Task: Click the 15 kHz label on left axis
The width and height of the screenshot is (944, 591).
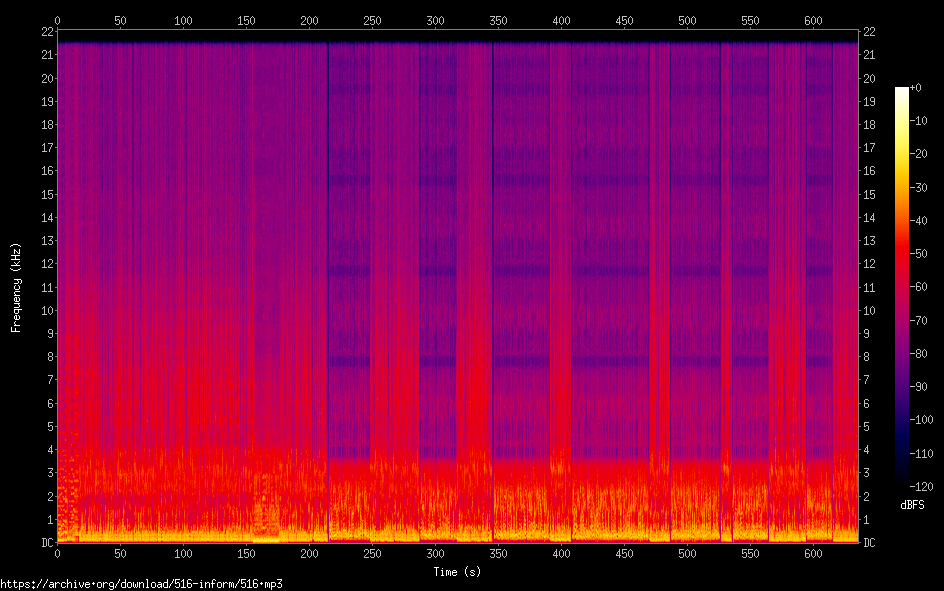Action: coord(47,194)
